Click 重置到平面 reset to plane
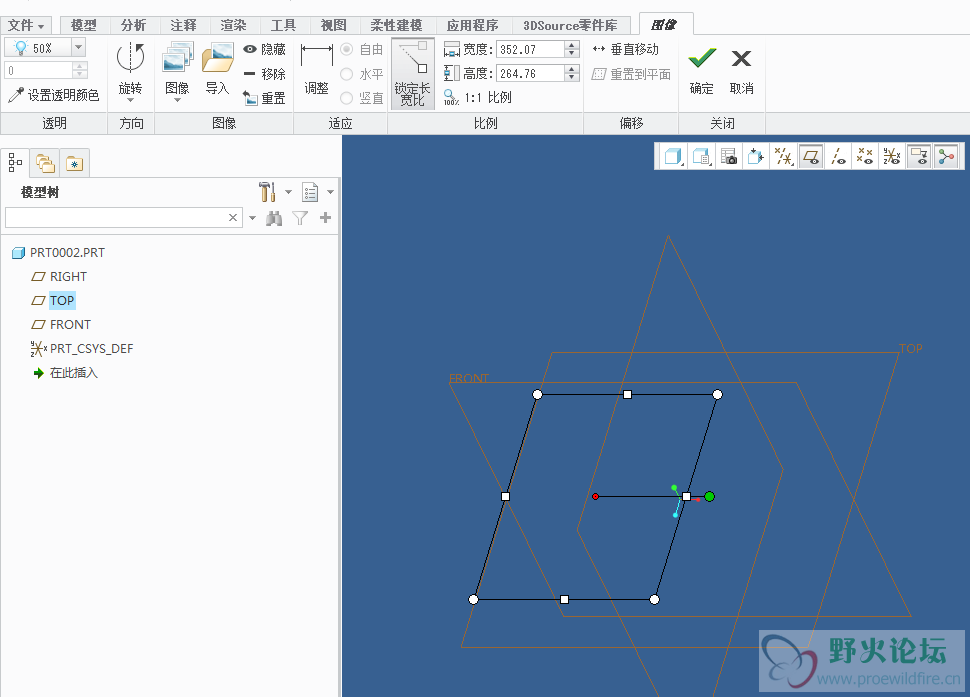 (x=631, y=74)
